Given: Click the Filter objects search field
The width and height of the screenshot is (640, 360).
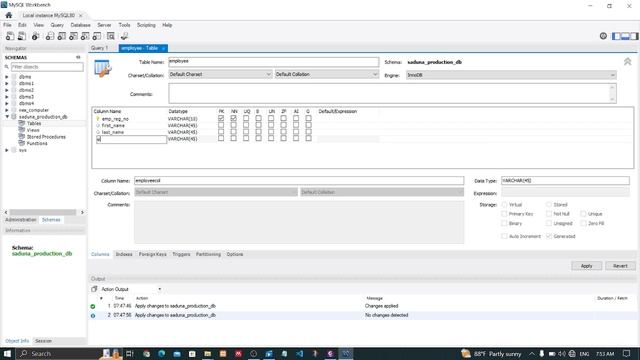Looking at the screenshot, I should point(47,67).
